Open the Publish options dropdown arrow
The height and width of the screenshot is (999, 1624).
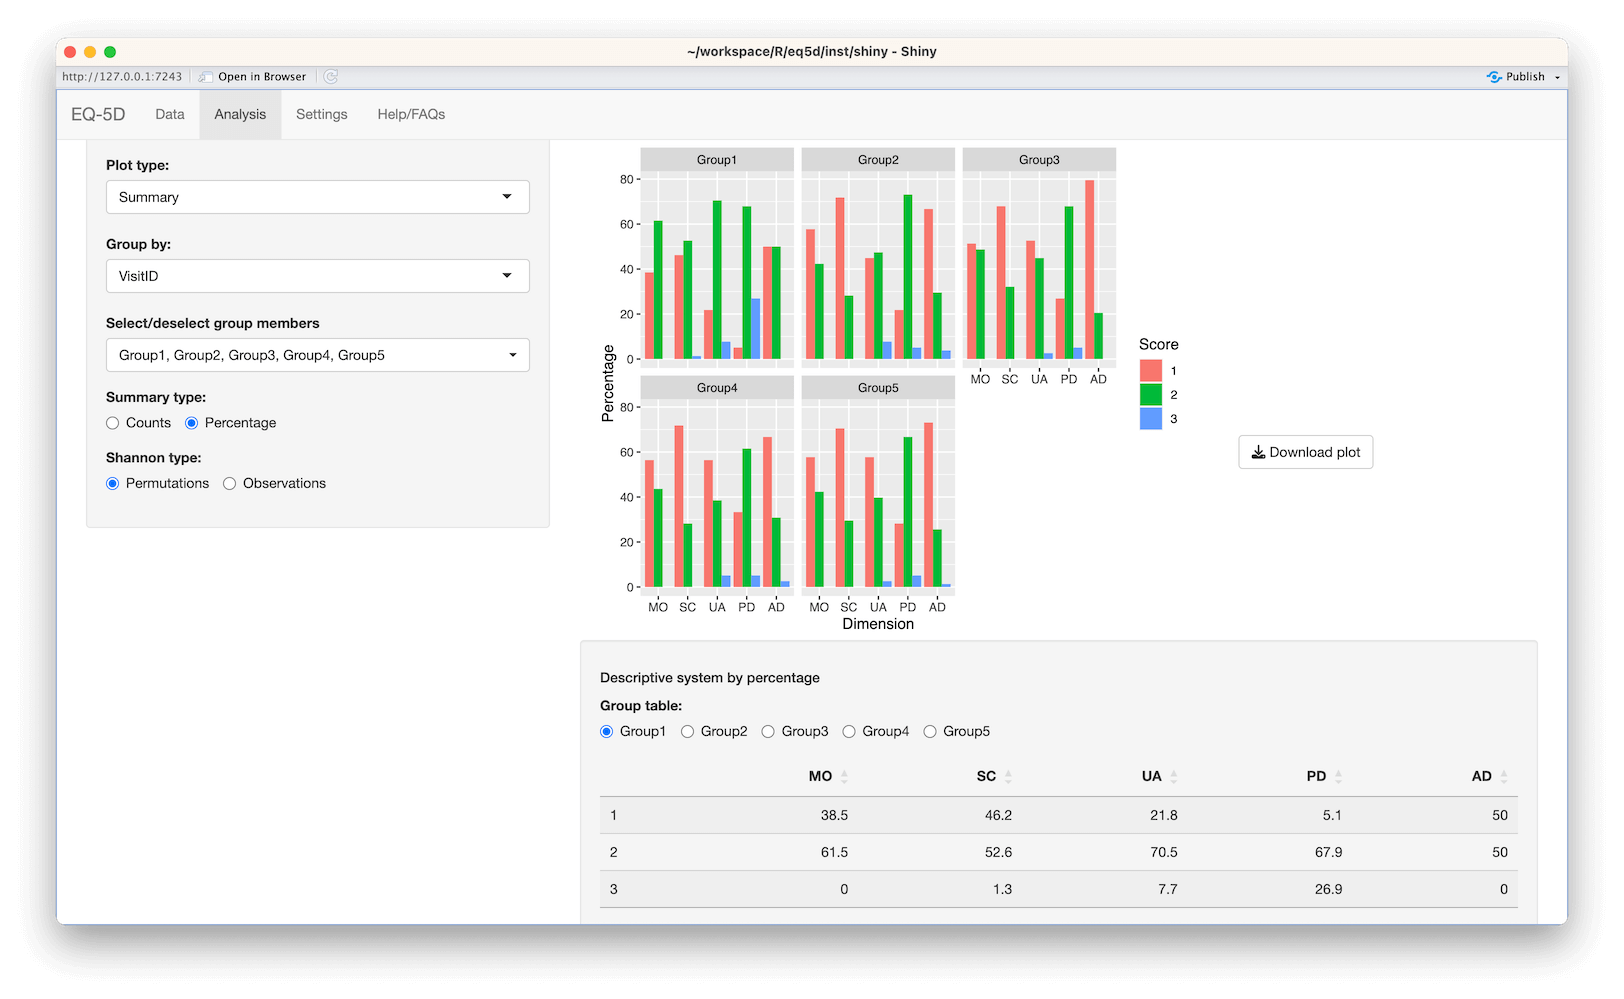point(1557,78)
